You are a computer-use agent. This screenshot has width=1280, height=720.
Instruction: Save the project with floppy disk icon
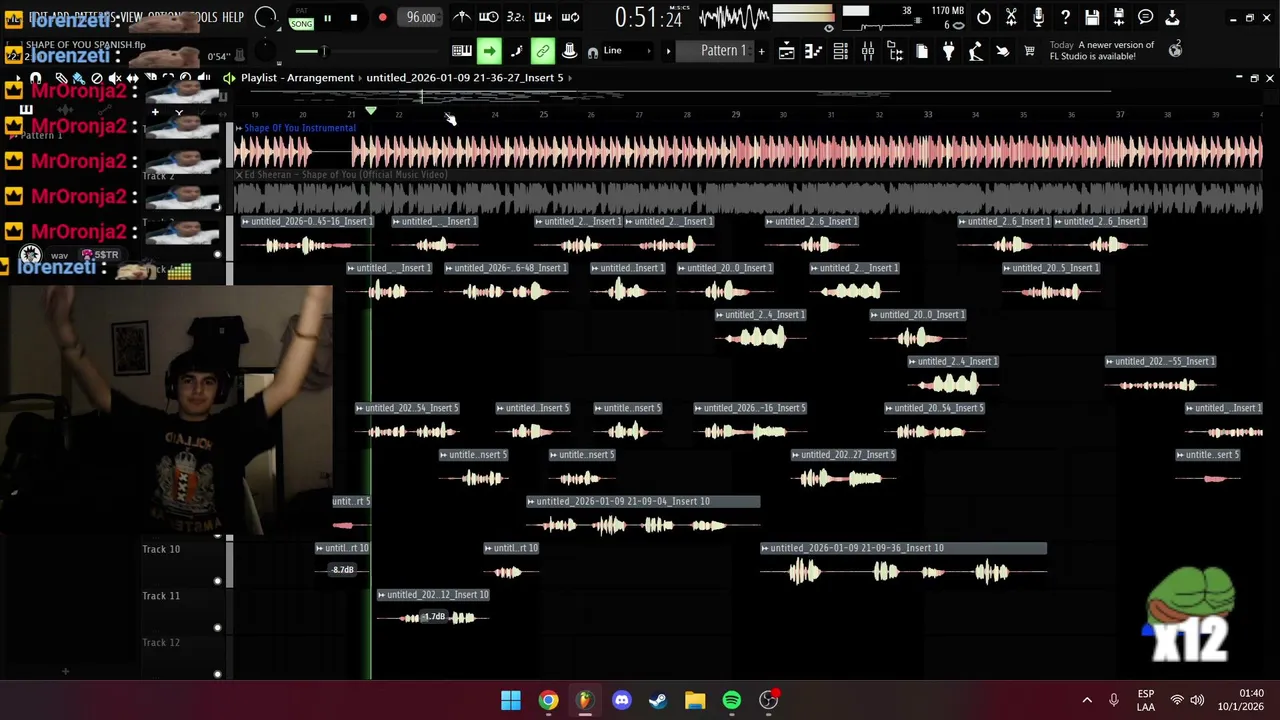point(1092,17)
